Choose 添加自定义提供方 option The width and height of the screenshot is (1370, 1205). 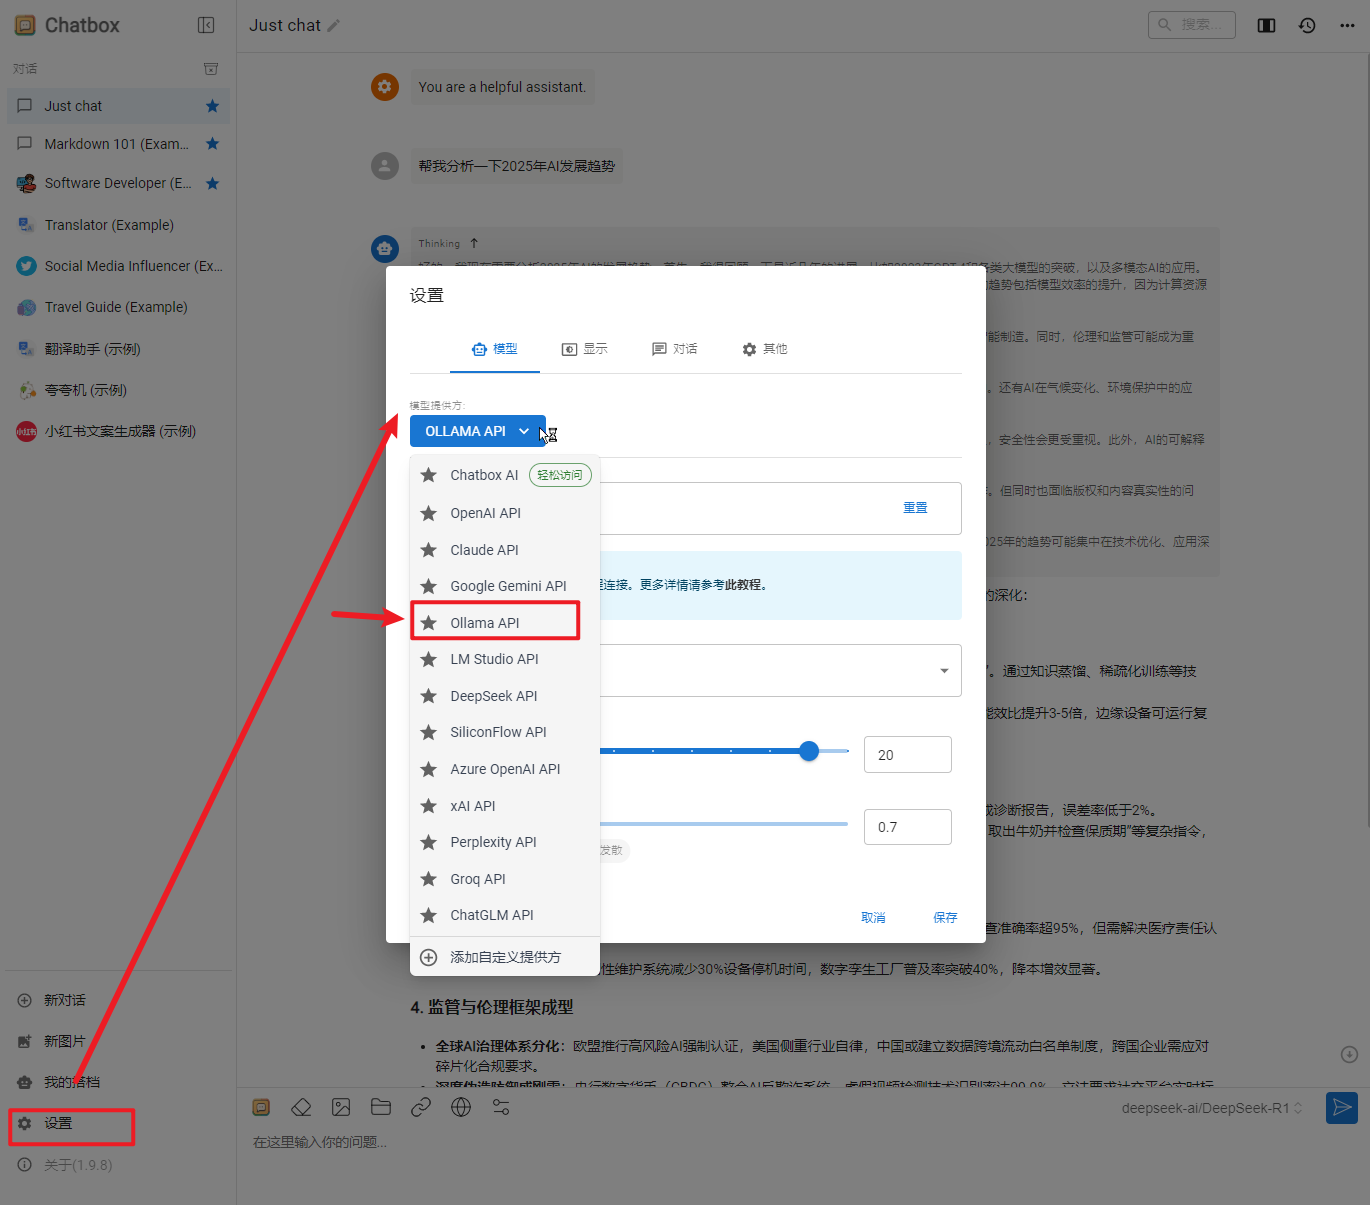click(505, 957)
